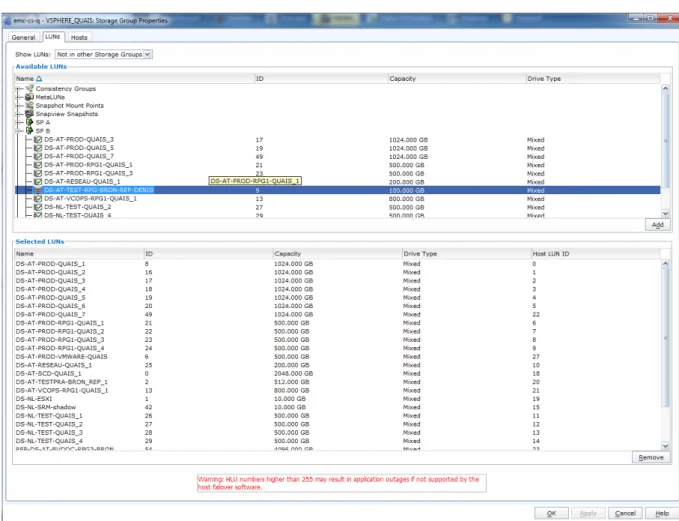The width and height of the screenshot is (679, 521).
Task: Expand the SP A tree node
Action: click(18, 123)
